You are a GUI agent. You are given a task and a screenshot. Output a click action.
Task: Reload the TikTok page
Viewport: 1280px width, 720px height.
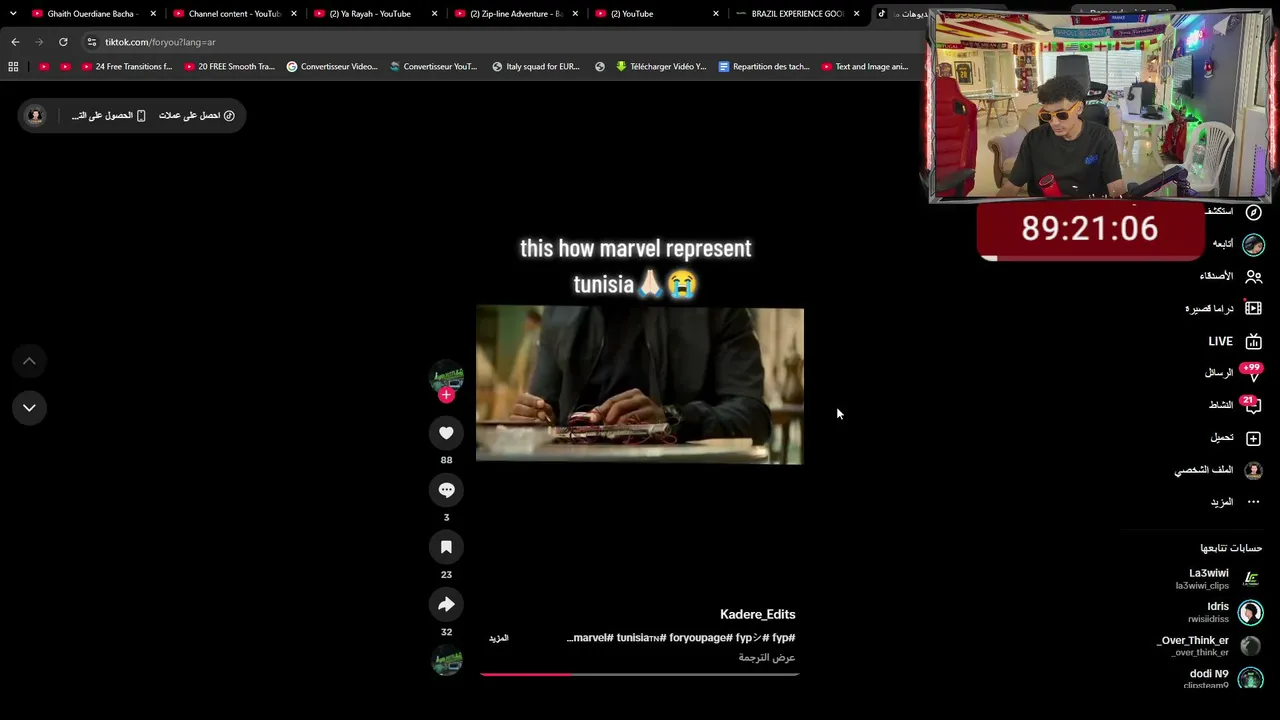(63, 42)
